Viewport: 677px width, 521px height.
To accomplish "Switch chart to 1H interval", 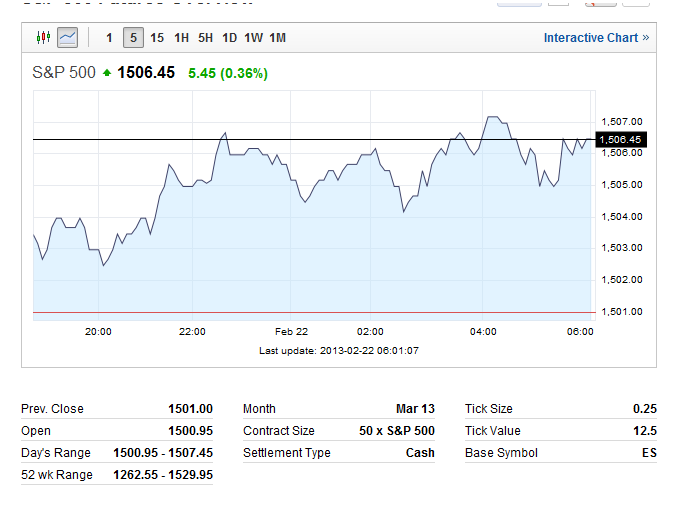I will pos(181,38).
